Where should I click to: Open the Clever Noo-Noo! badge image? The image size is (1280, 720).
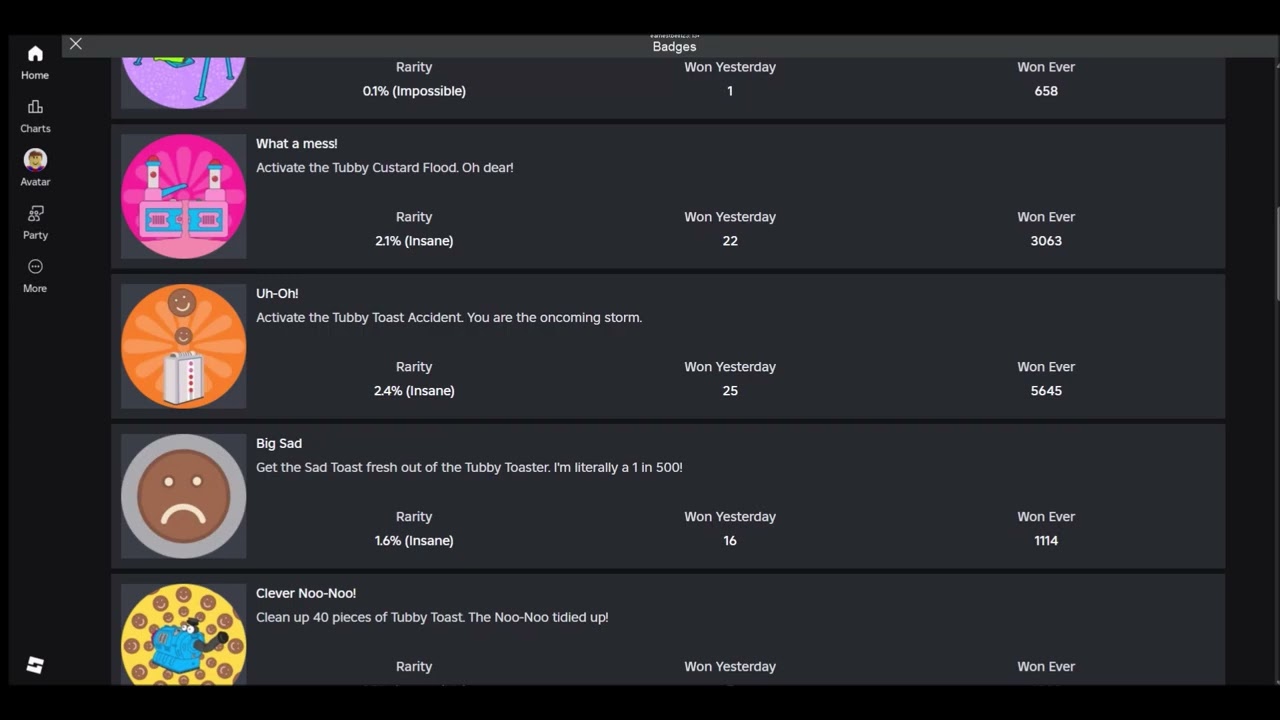184,634
